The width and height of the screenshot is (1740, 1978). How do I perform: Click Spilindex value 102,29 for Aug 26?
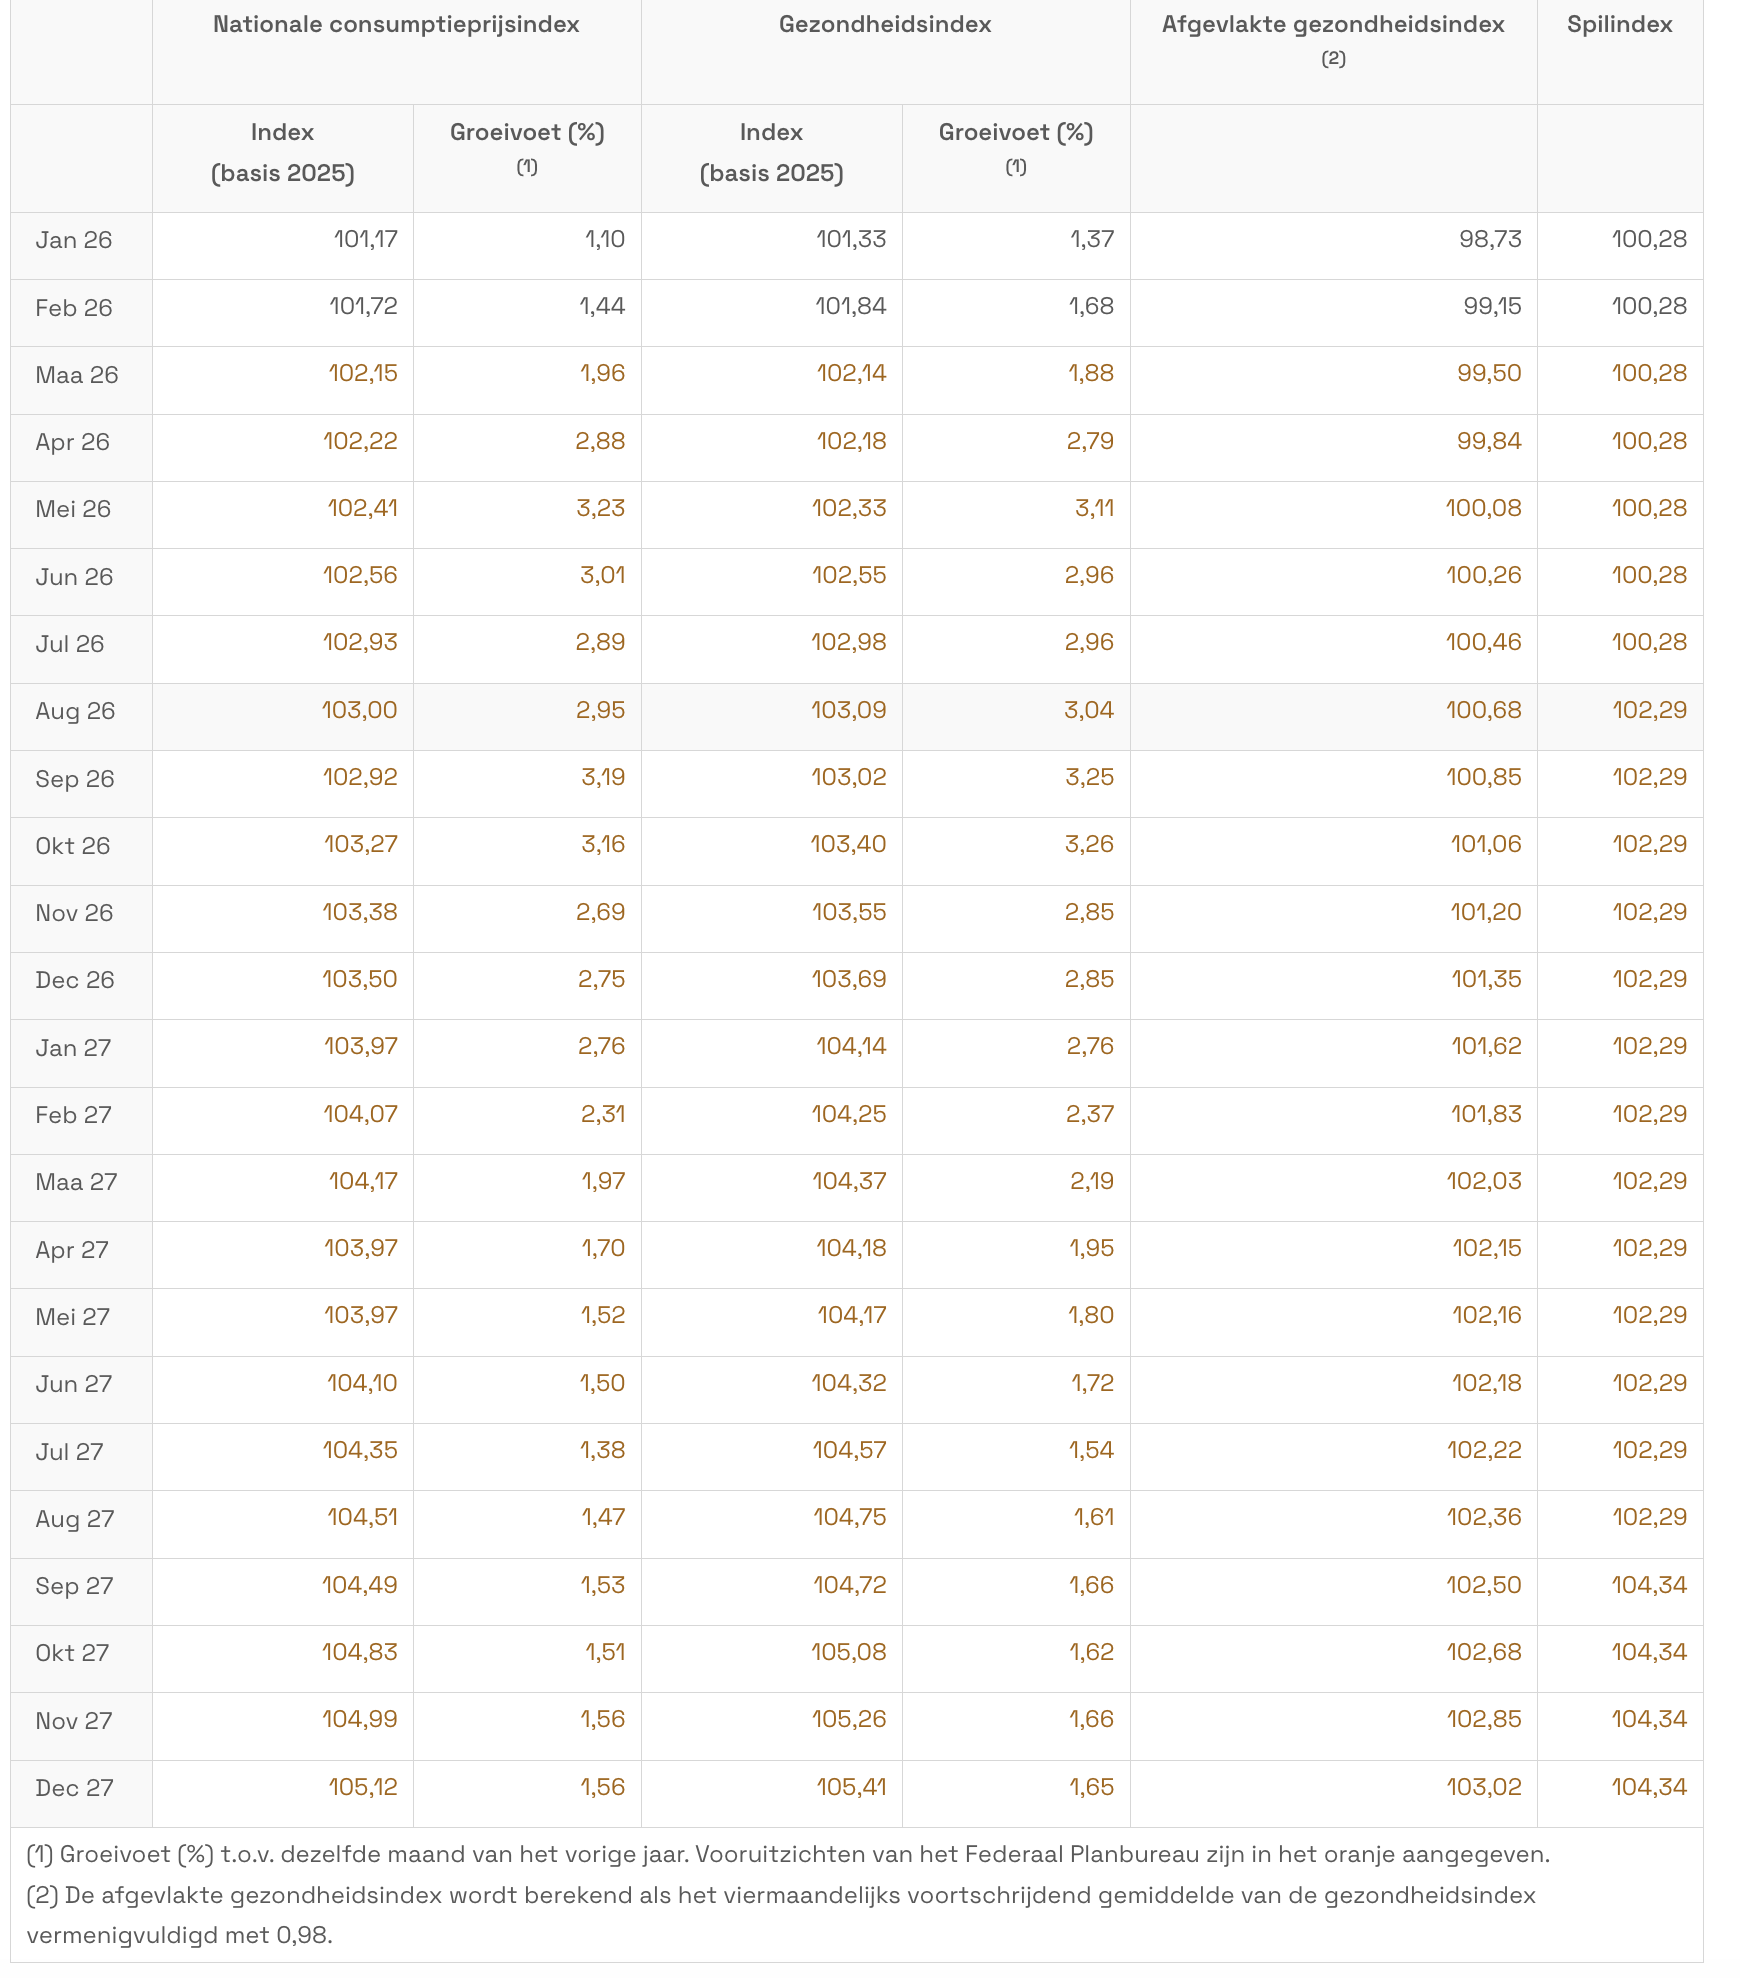coord(1648,710)
